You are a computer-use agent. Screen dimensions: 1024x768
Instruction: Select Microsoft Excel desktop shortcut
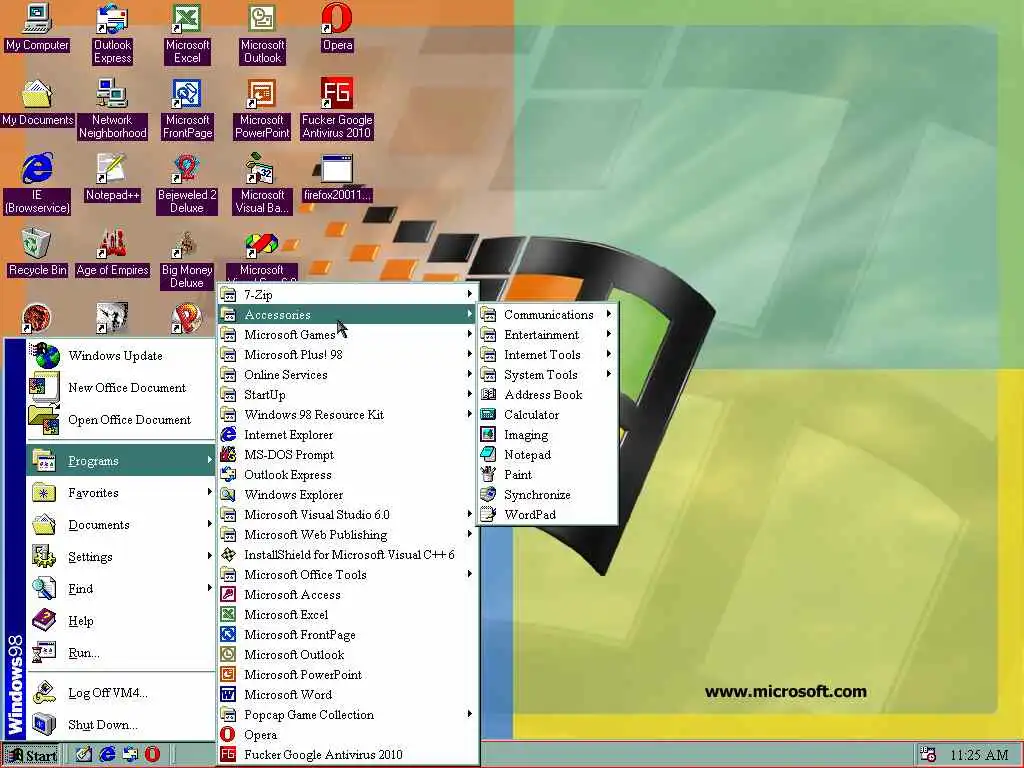187,34
